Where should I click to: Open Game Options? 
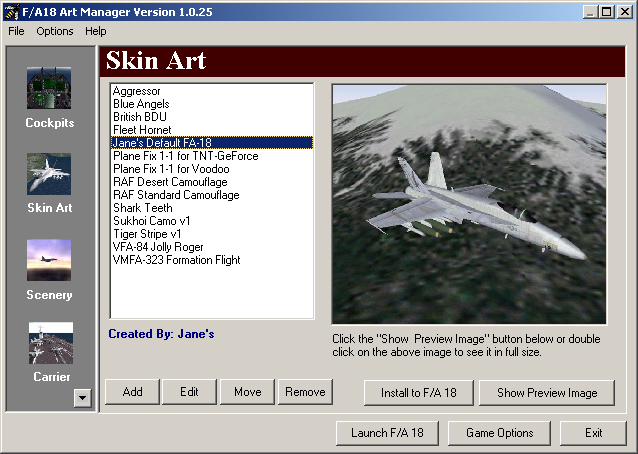[x=507, y=433]
